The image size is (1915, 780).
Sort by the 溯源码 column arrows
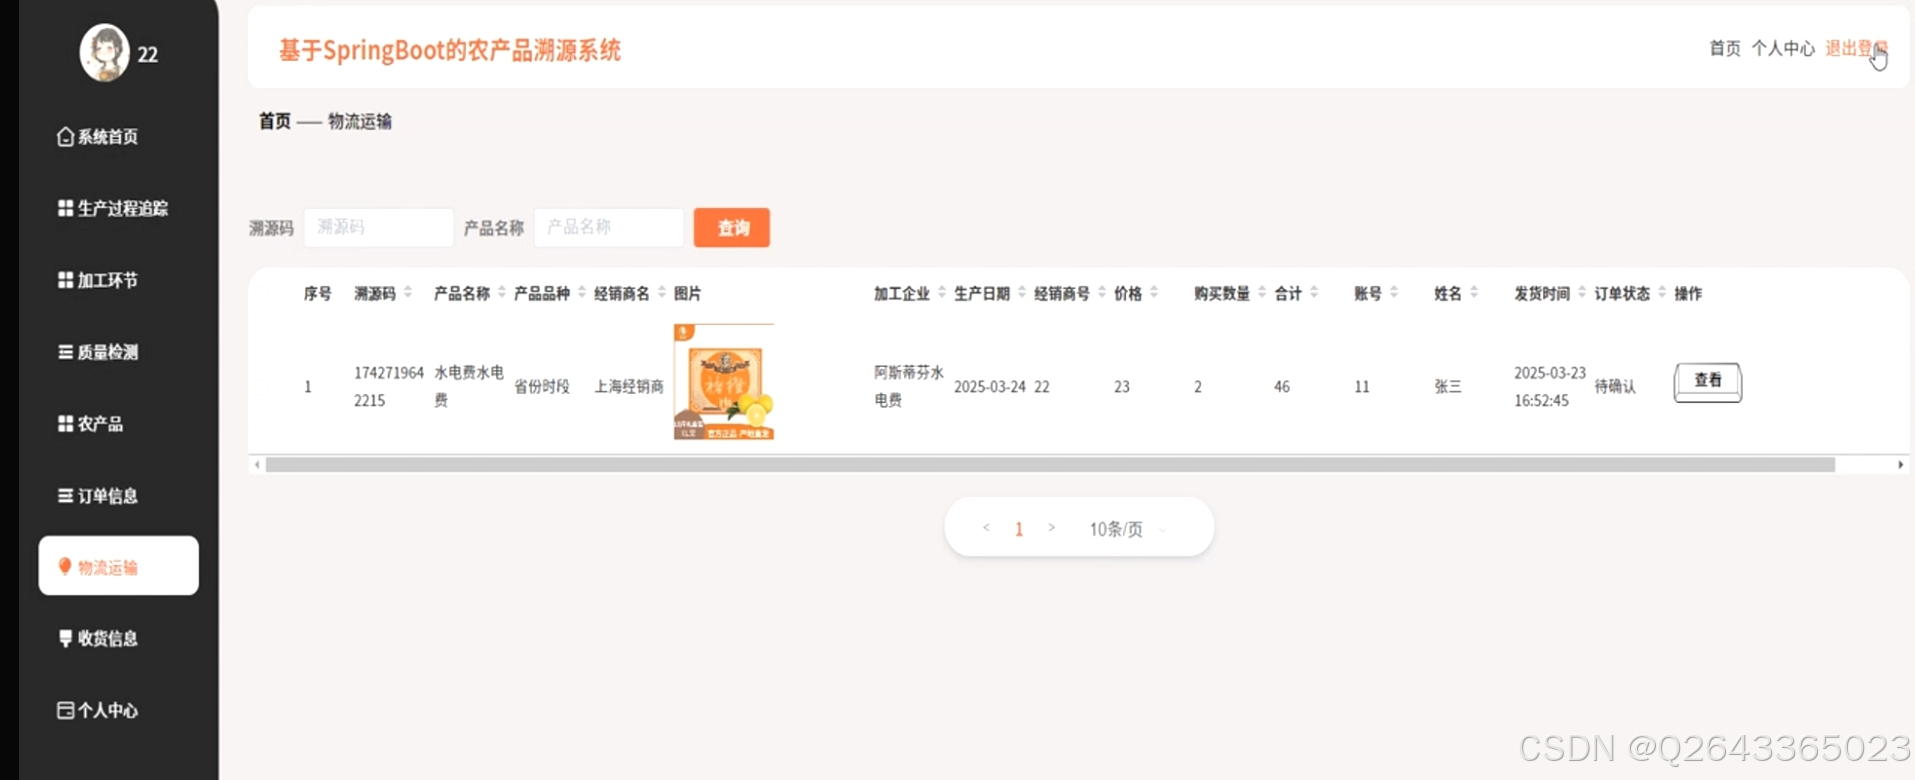[x=408, y=293]
